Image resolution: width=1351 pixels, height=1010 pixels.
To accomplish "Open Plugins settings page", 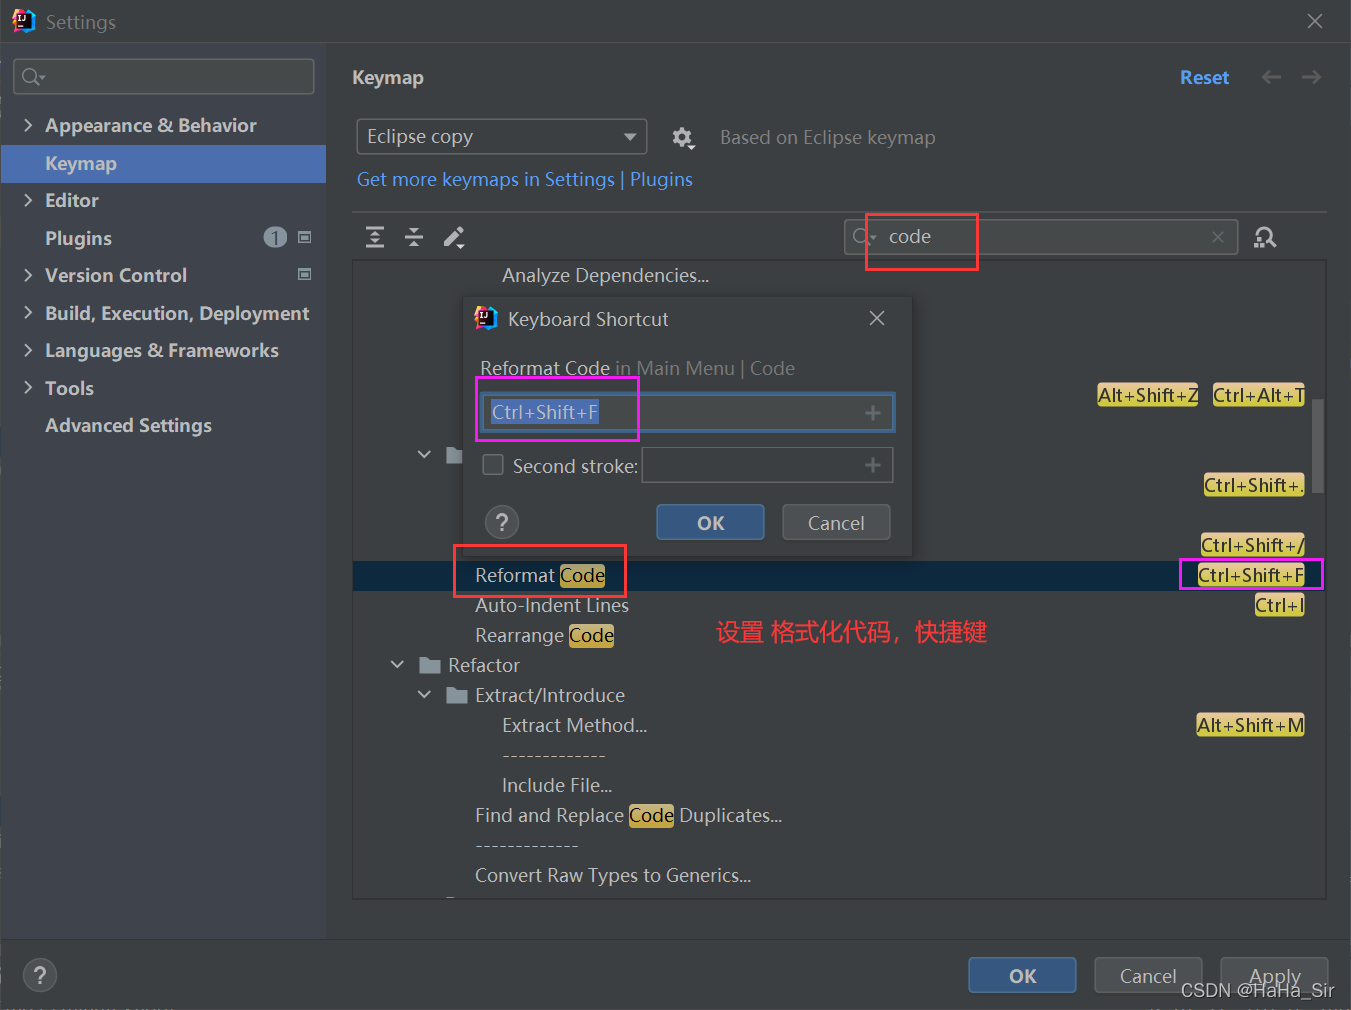I will coord(78,238).
